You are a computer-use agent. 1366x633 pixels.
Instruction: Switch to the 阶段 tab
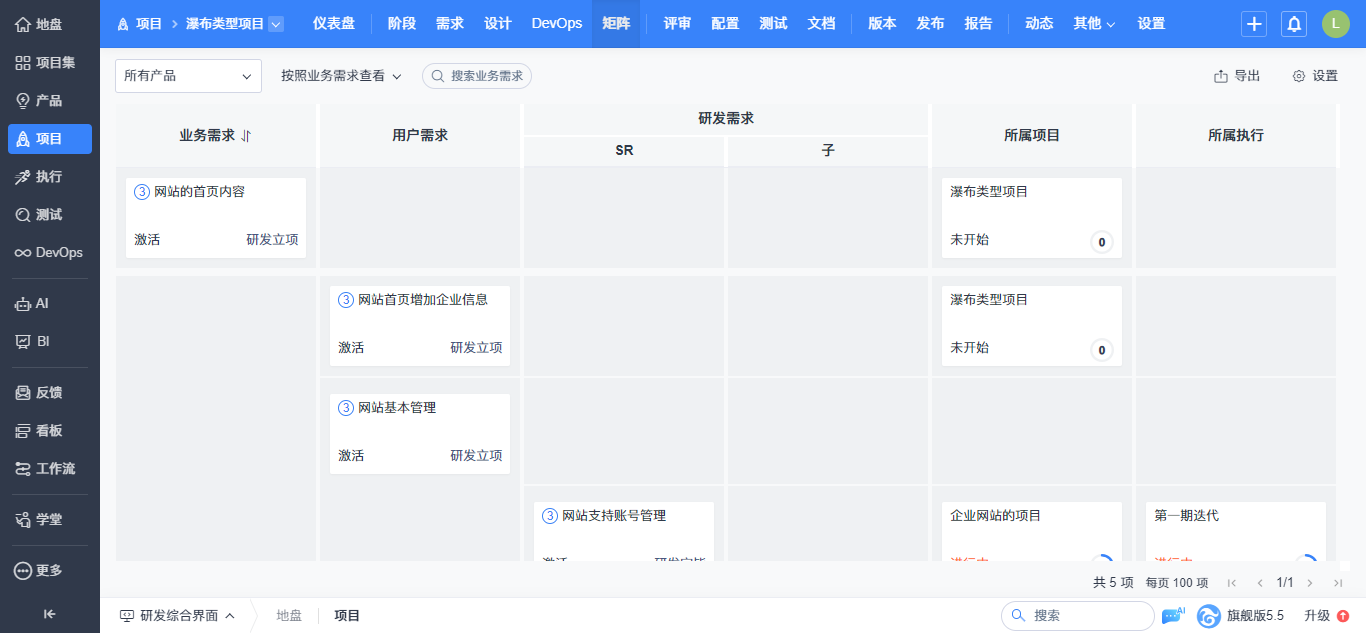coord(402,24)
